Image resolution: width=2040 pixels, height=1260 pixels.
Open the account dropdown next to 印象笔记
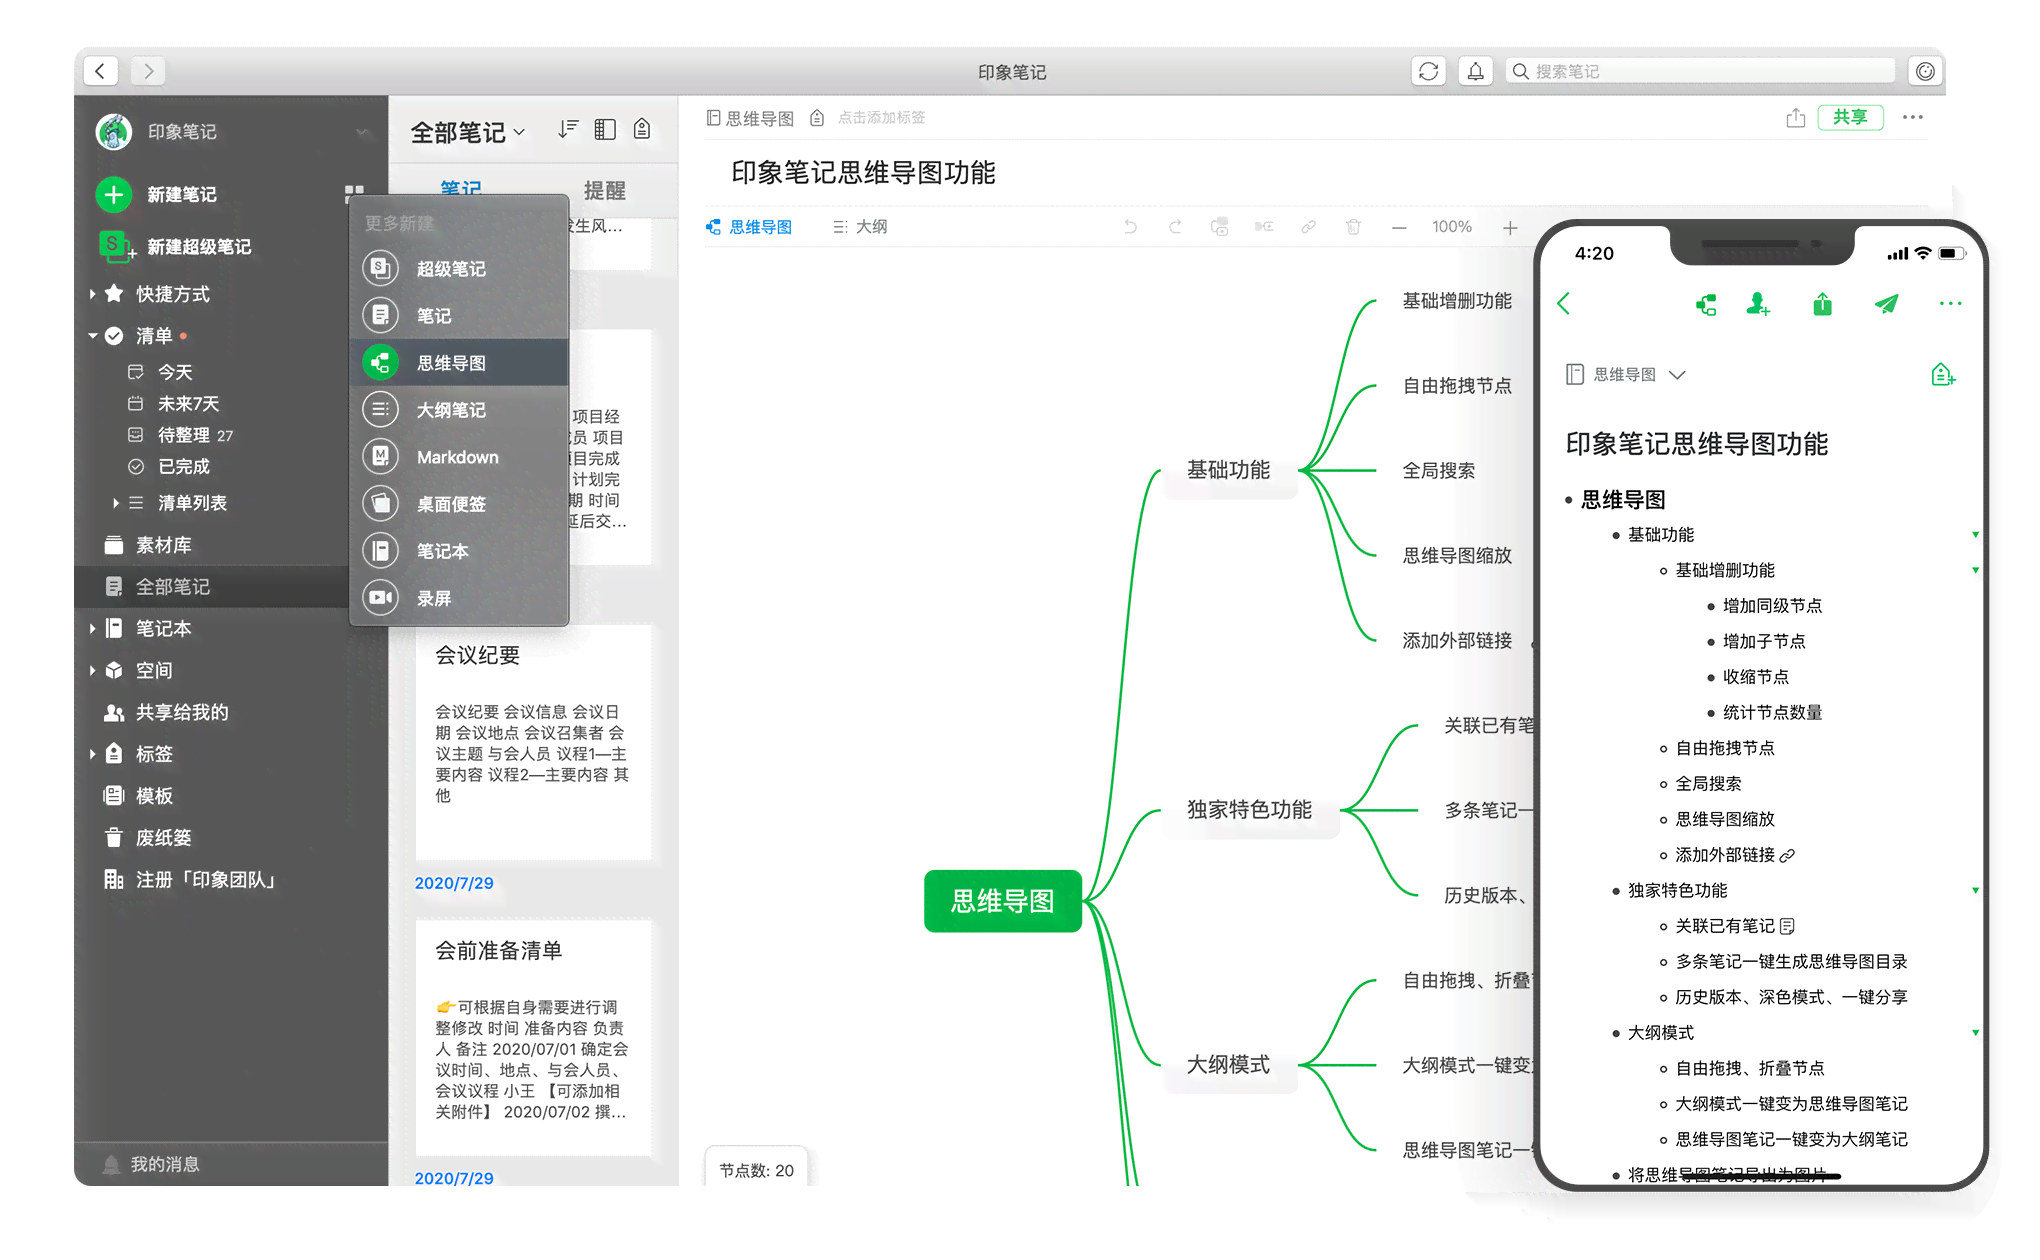point(362,132)
